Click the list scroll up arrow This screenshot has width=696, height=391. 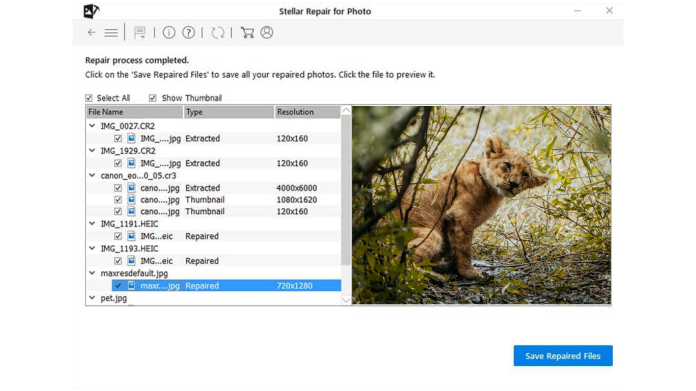346,111
